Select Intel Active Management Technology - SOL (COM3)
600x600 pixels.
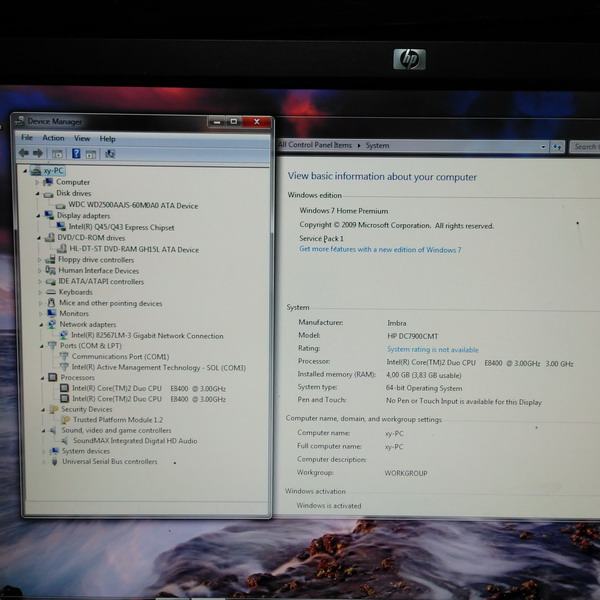tap(159, 367)
